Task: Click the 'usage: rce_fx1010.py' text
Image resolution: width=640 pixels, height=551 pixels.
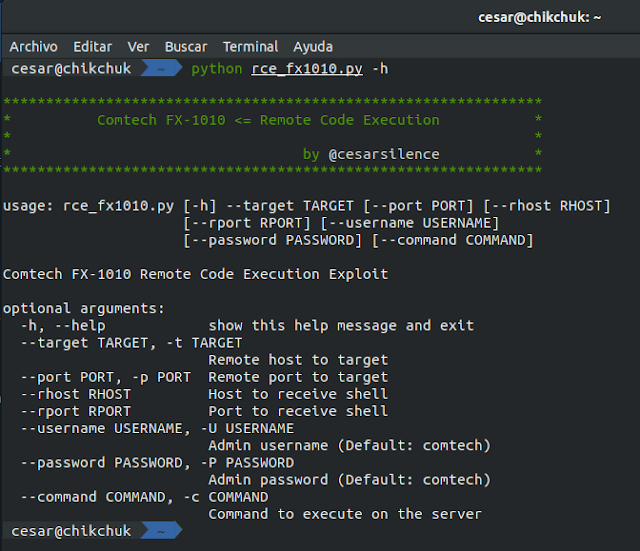Action: 89,206
